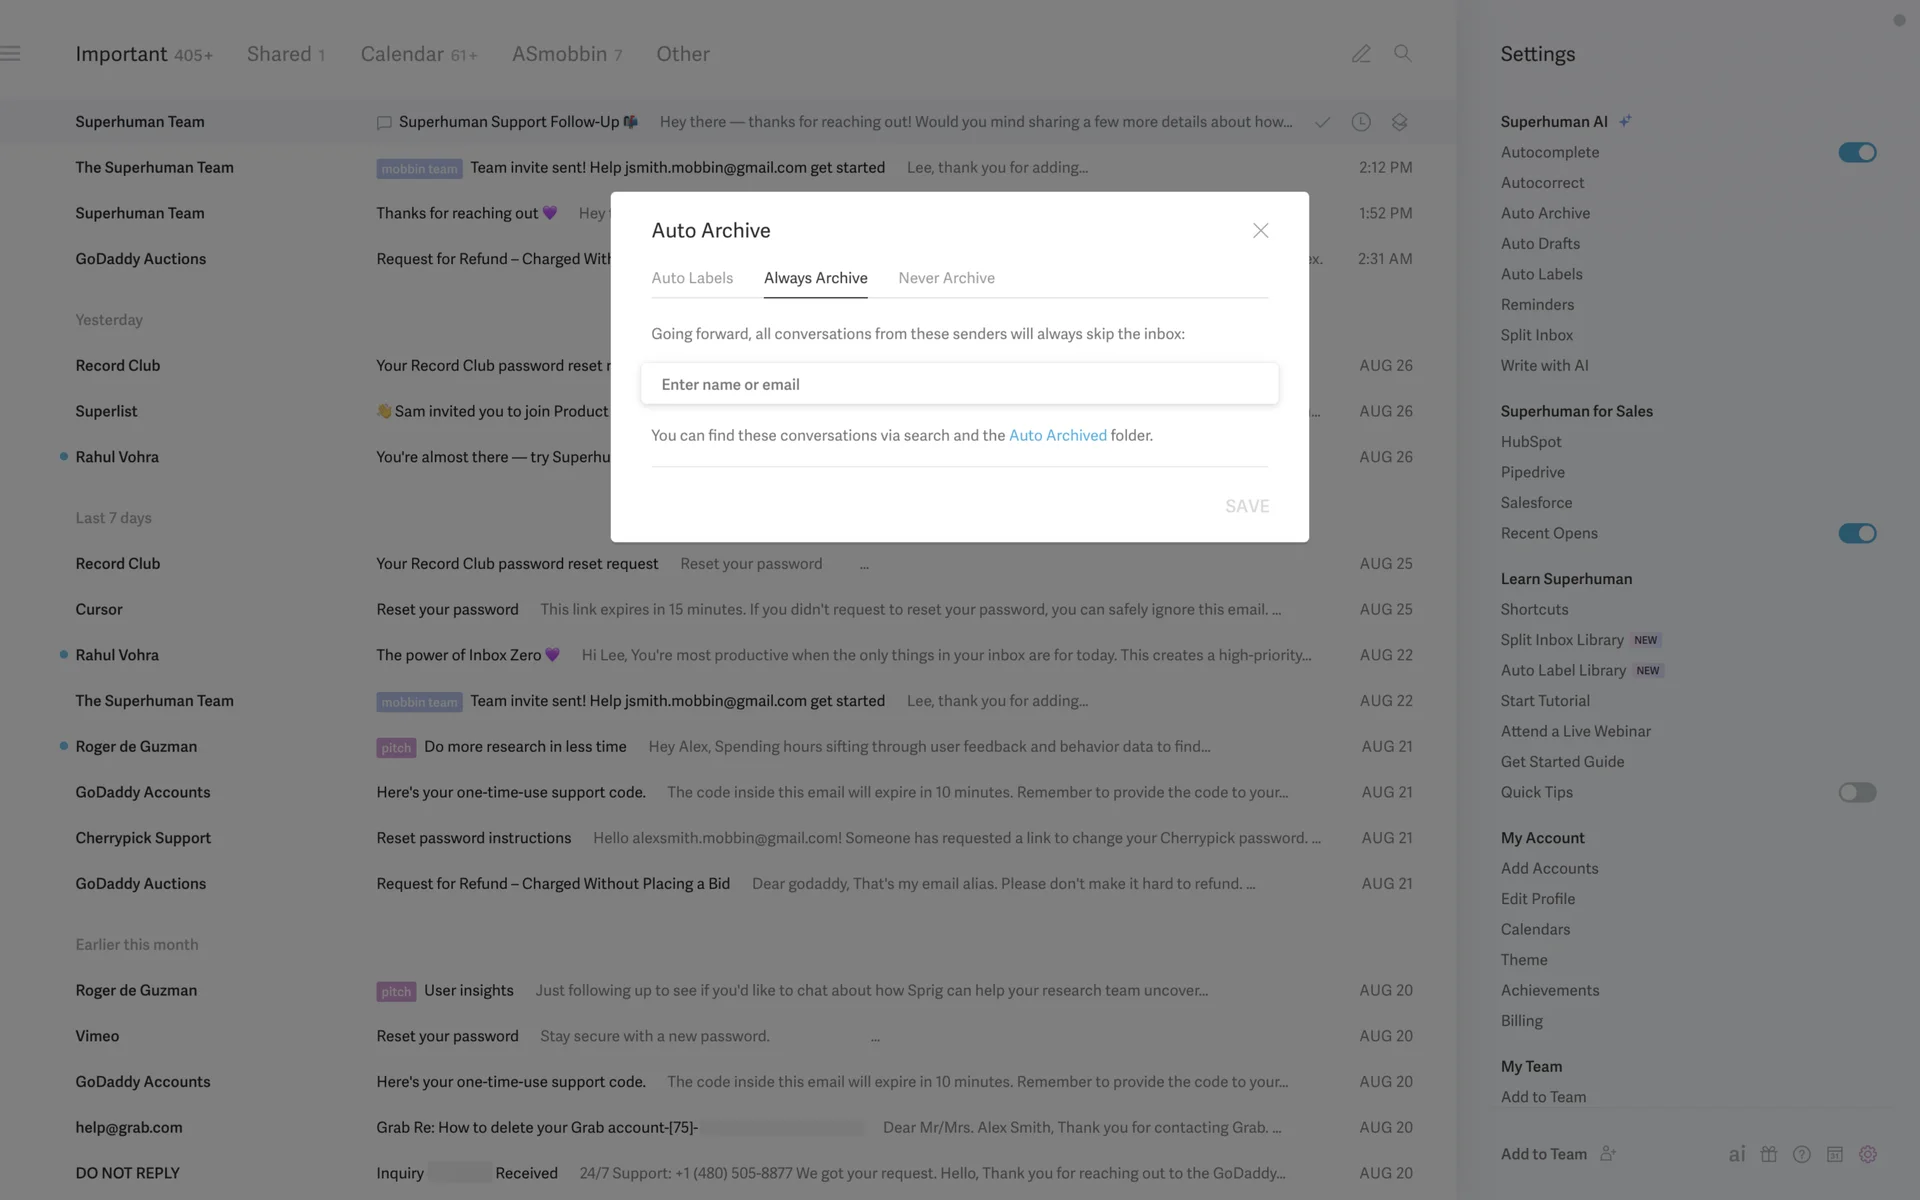The image size is (1920, 1200).
Task: Mark first email done with the checkmark icon
Action: click(x=1322, y=122)
